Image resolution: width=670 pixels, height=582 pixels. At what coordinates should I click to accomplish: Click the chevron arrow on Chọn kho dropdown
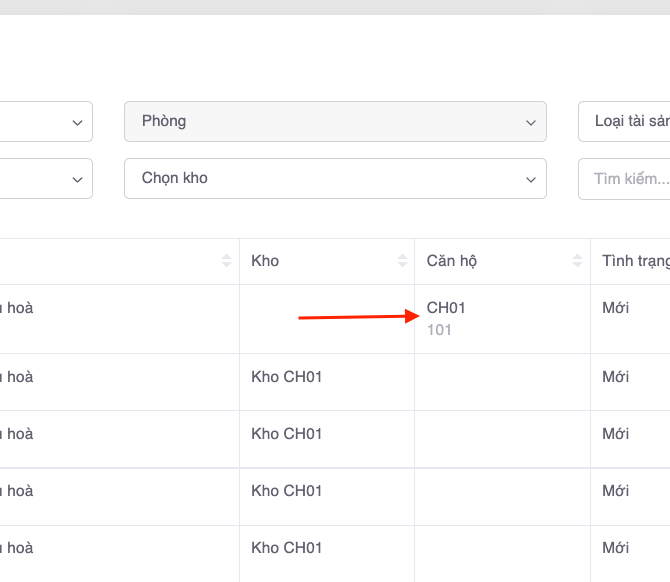[530, 179]
